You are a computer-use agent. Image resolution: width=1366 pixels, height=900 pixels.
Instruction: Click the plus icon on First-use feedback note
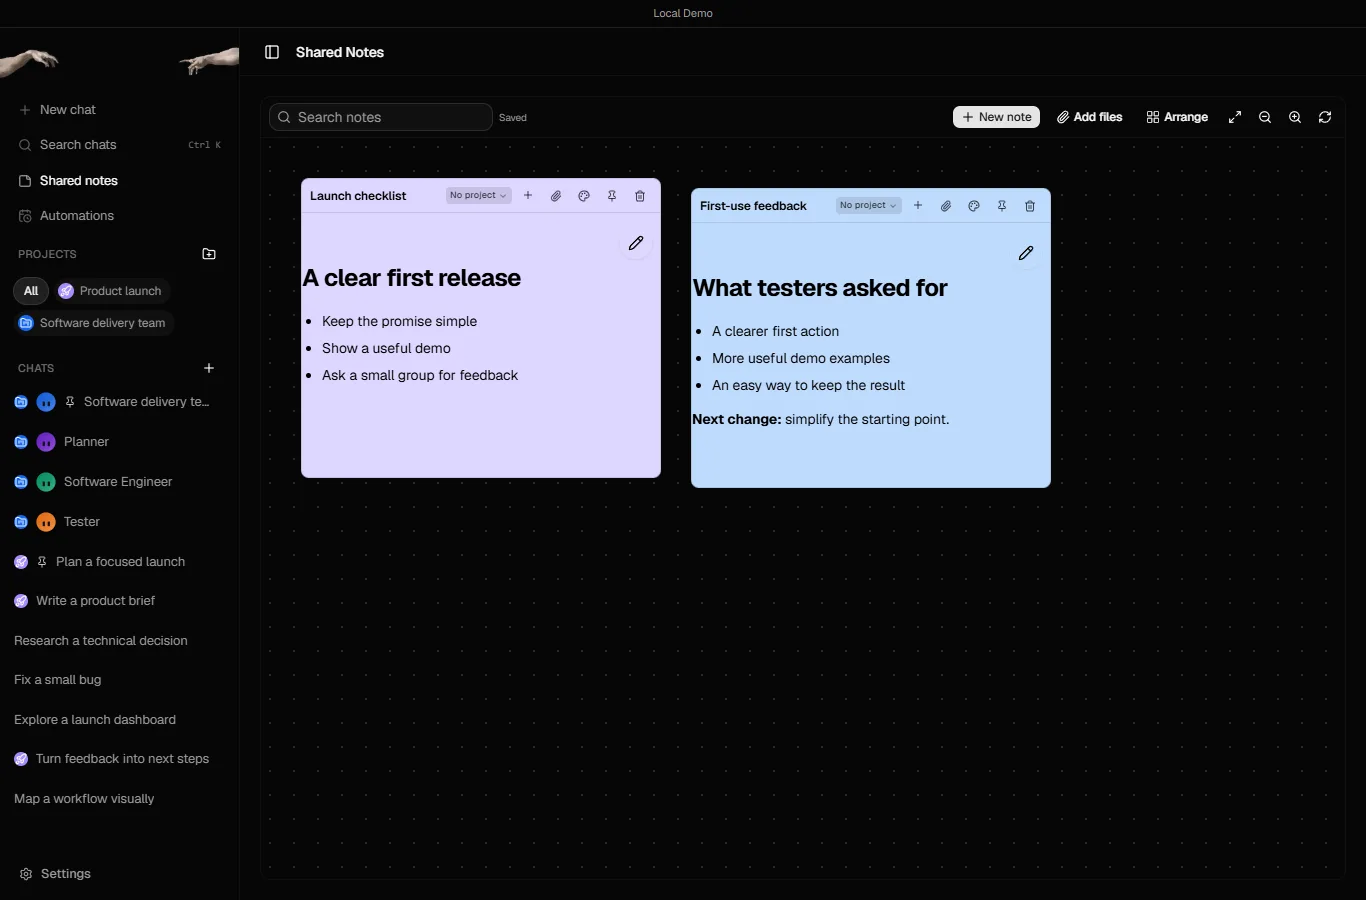pyautogui.click(x=918, y=206)
